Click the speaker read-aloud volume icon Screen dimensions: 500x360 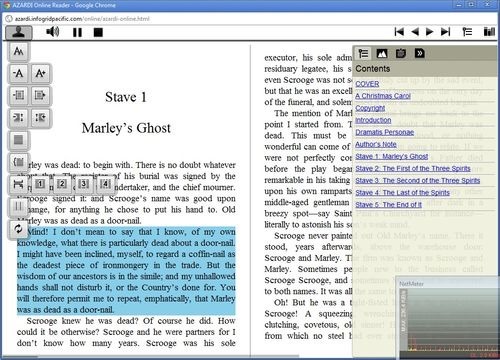click(x=53, y=32)
